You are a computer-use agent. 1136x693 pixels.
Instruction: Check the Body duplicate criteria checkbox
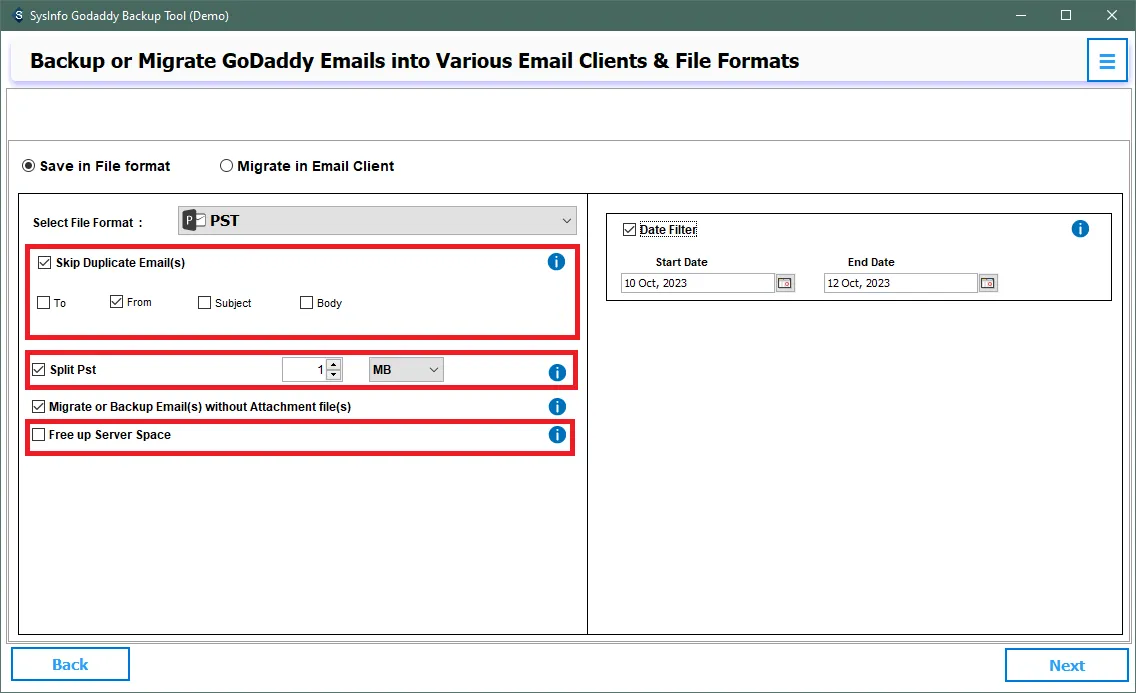[306, 303]
